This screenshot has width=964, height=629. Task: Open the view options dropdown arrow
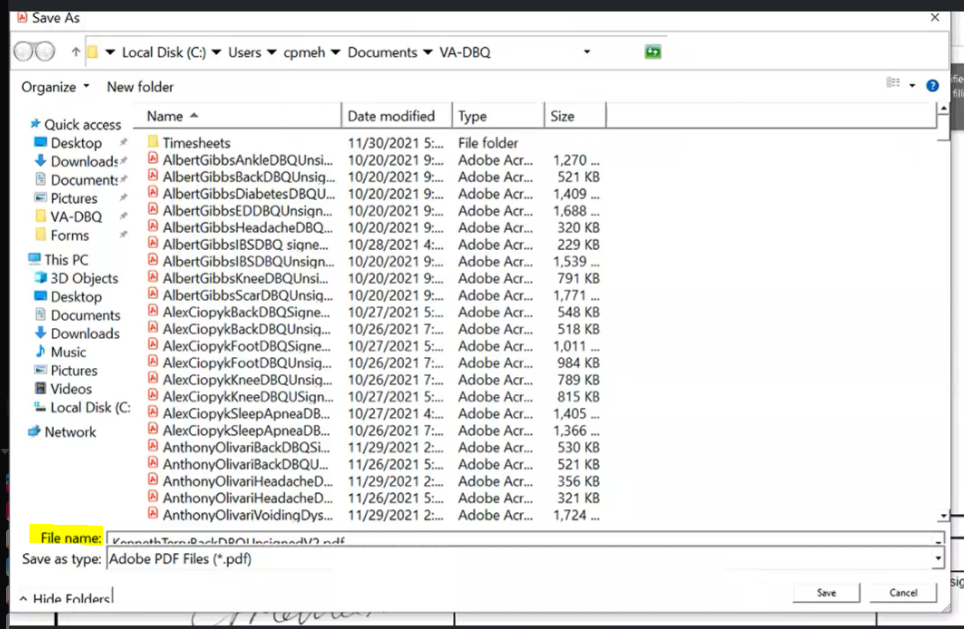click(x=911, y=85)
